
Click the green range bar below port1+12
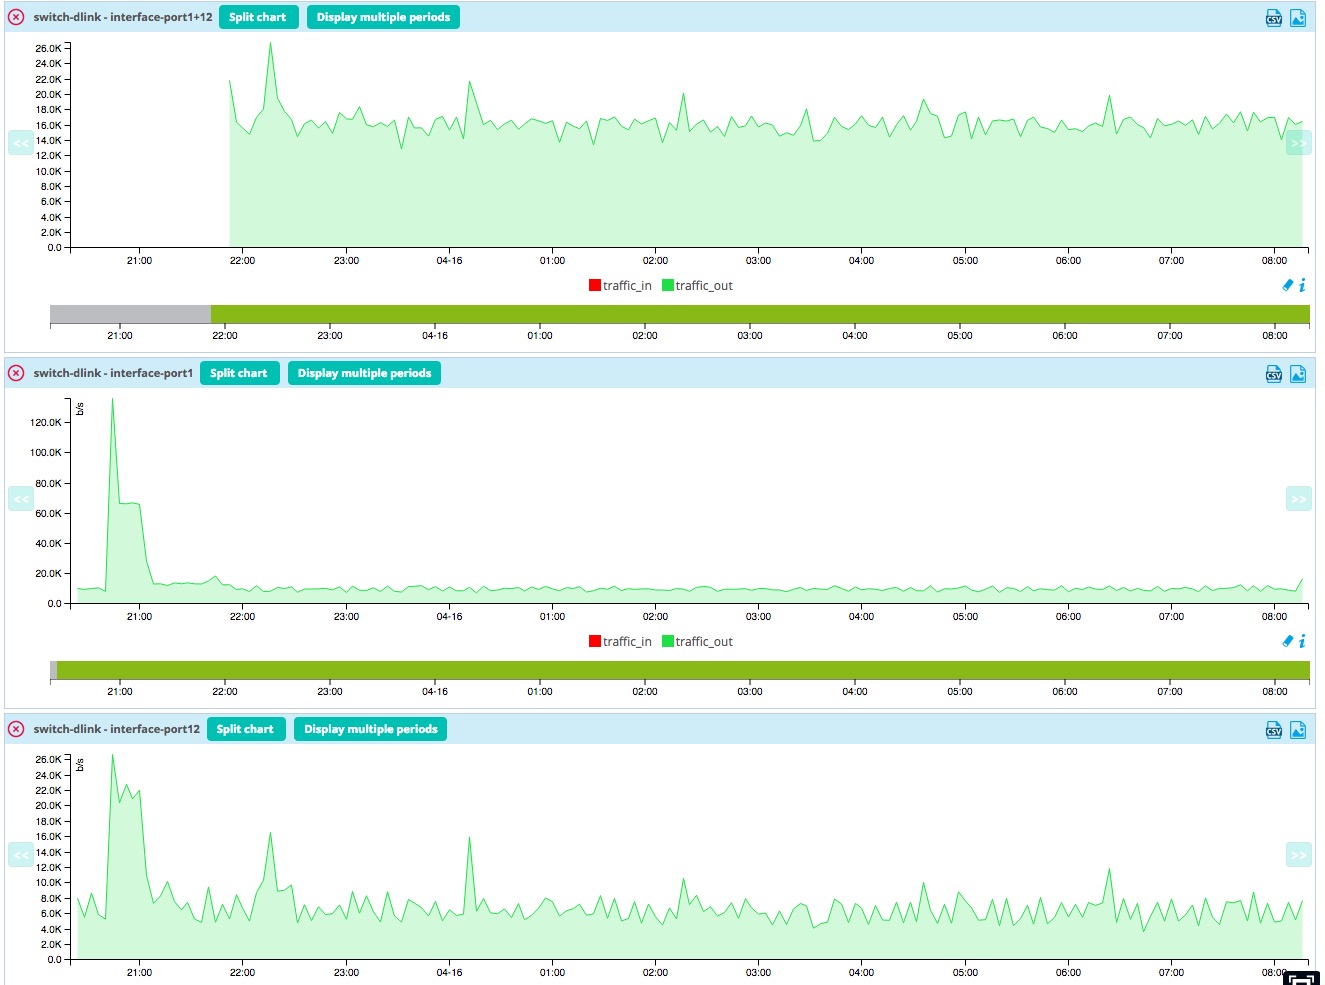click(x=760, y=315)
